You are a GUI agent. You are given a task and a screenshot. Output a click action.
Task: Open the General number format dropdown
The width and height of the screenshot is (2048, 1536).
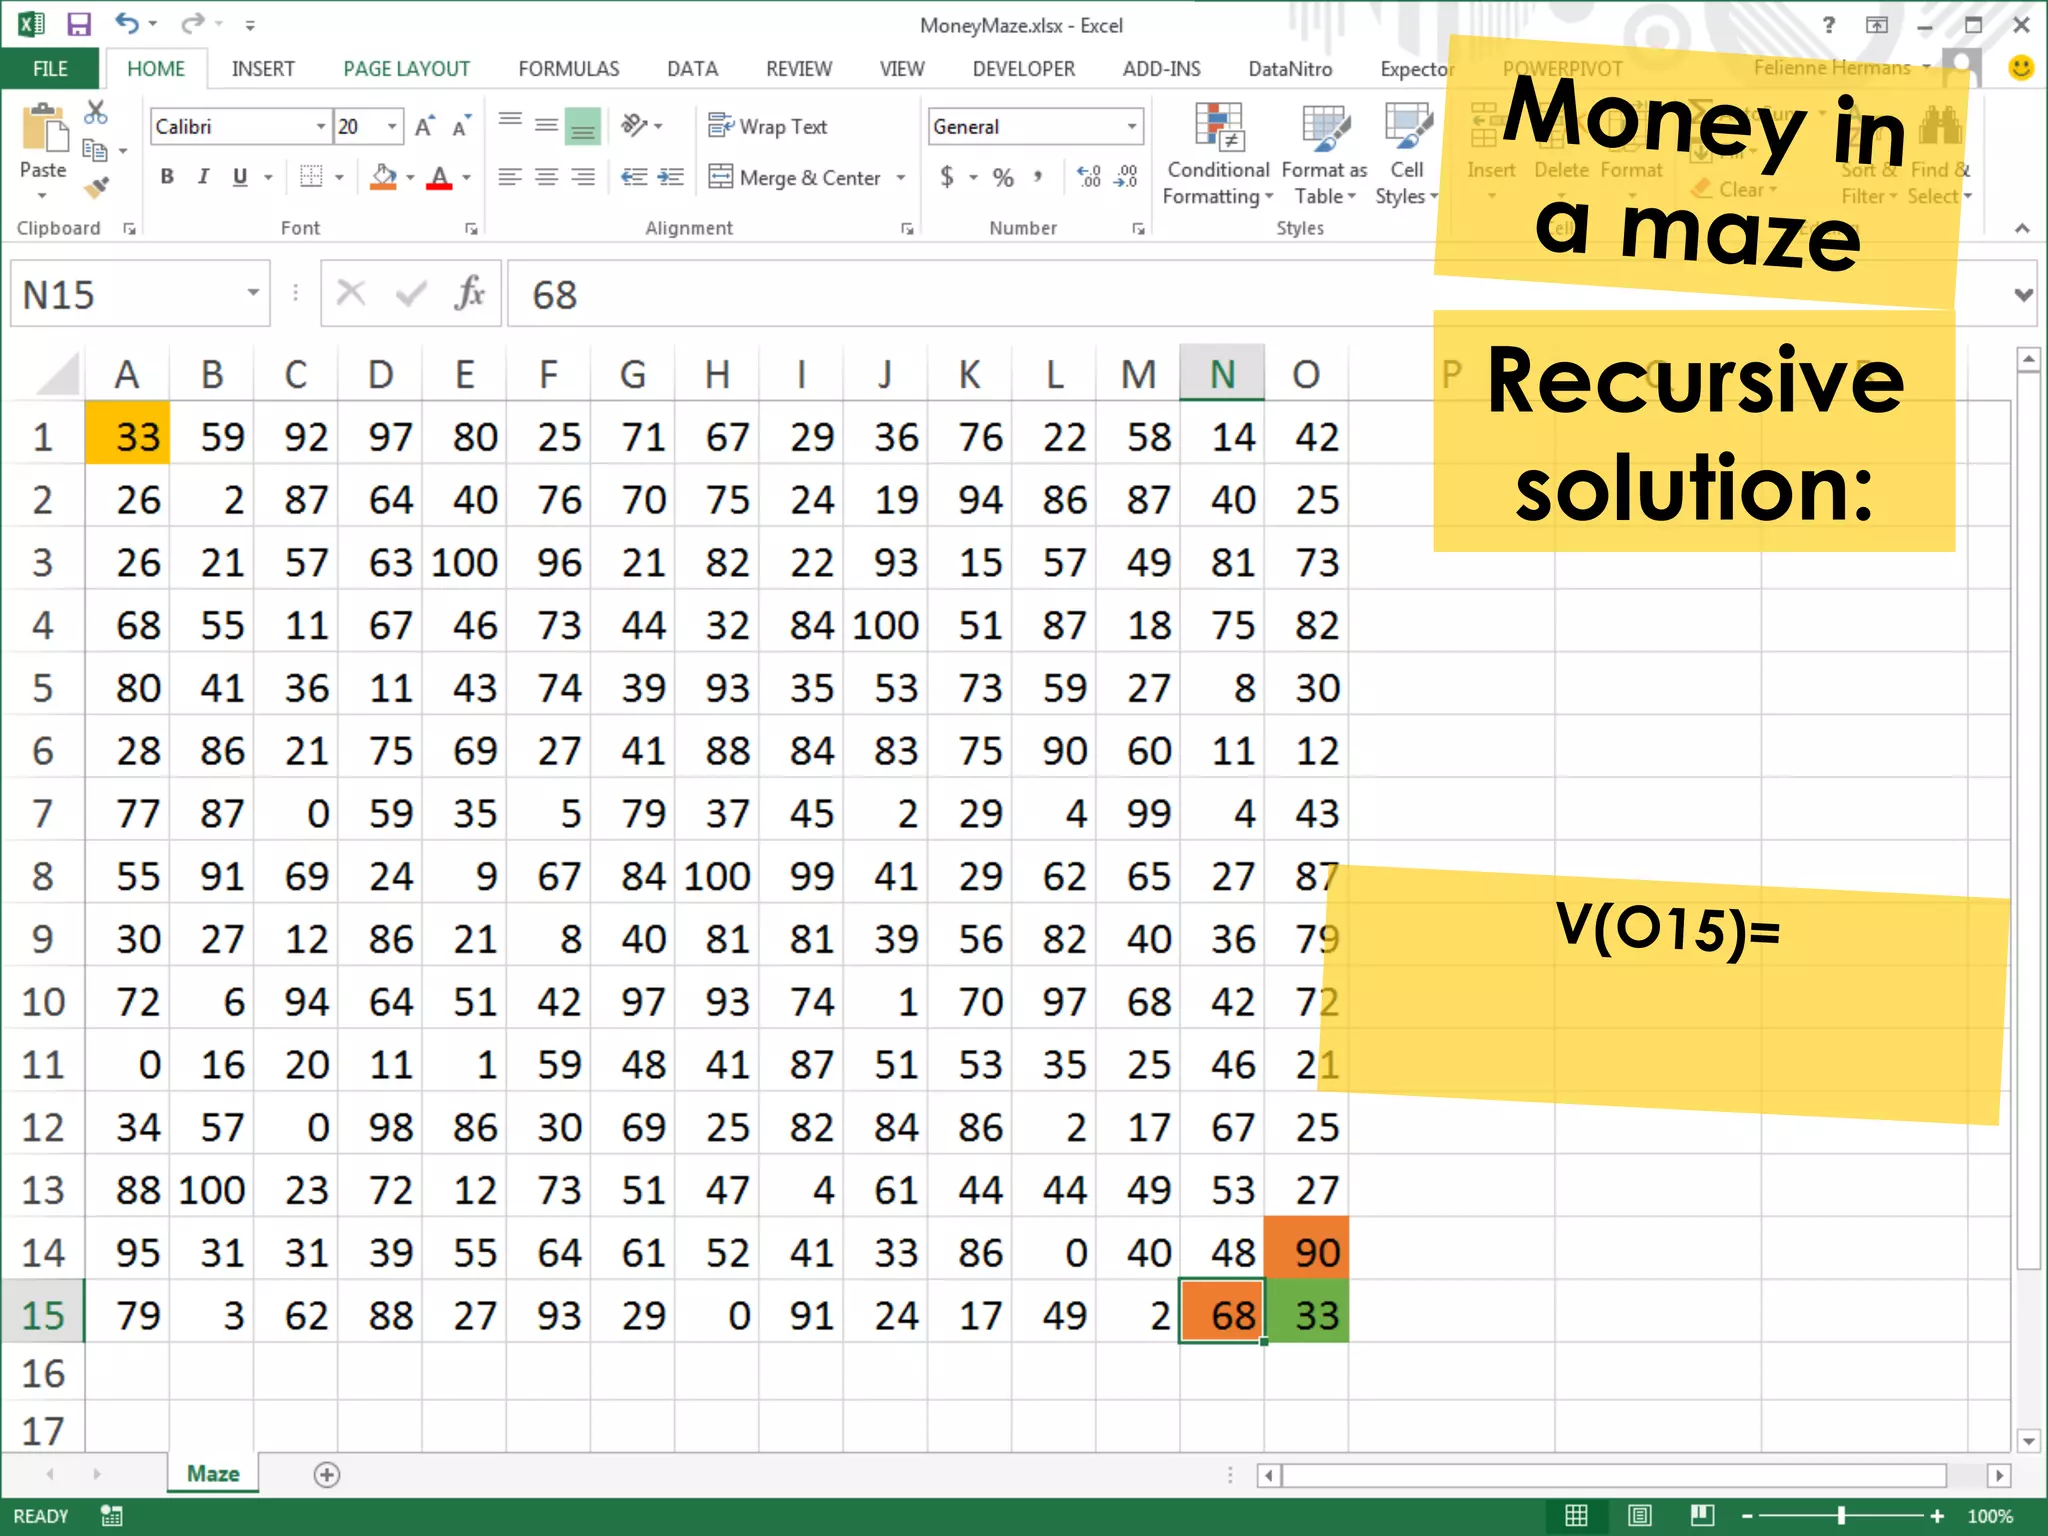[x=1132, y=126]
